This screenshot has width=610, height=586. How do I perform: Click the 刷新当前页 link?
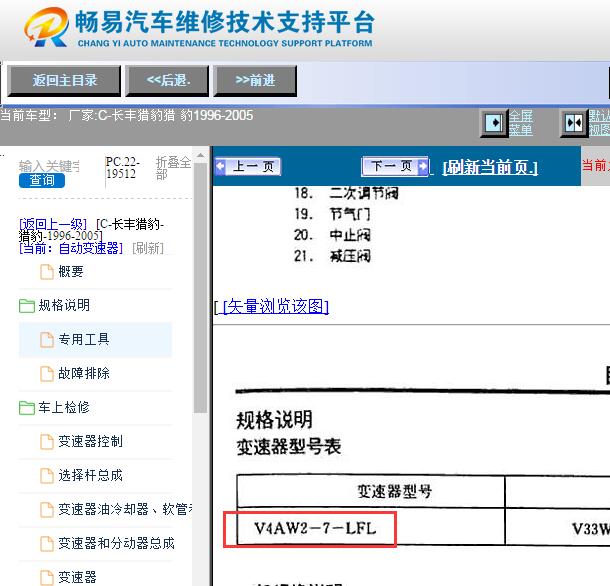point(490,168)
